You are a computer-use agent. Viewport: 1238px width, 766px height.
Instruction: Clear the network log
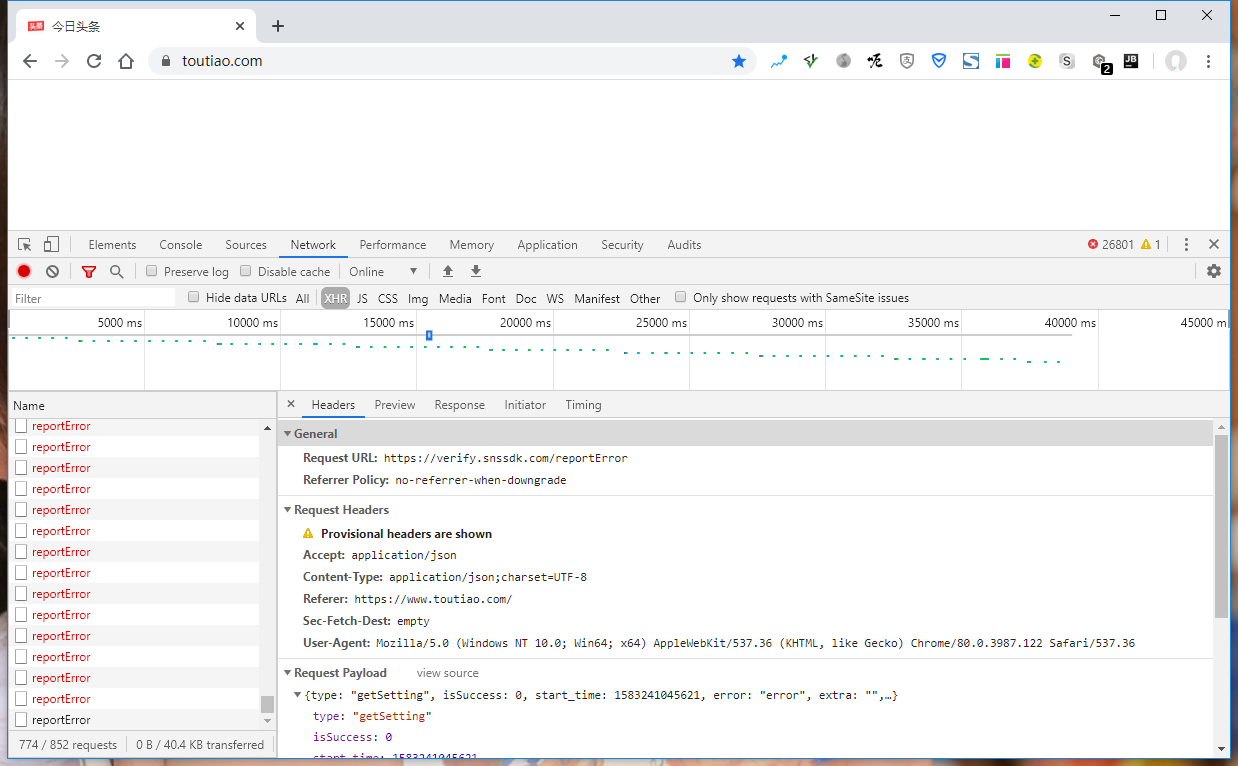[52, 271]
